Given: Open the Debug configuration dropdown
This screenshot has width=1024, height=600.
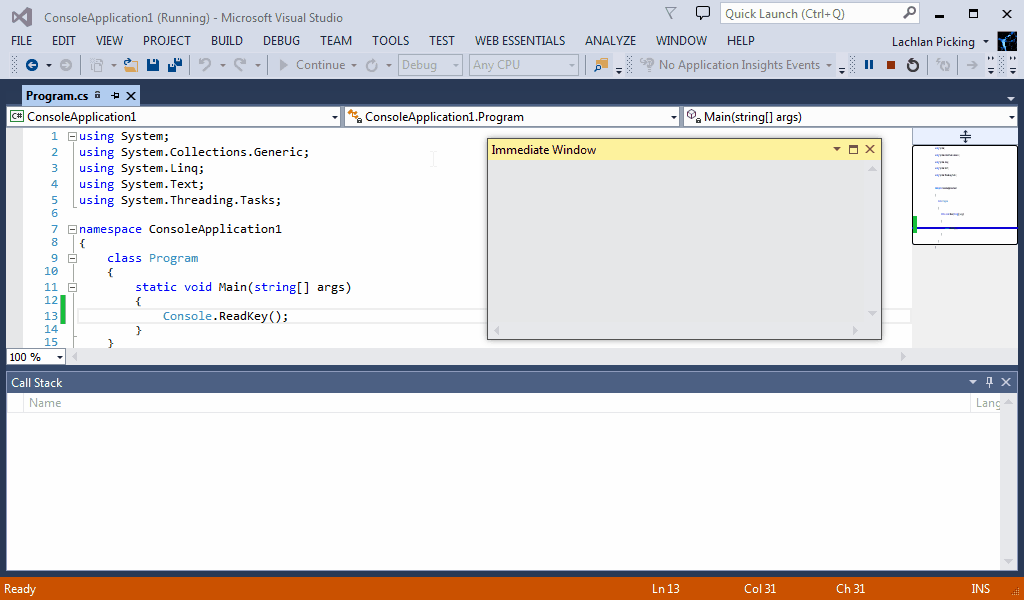Looking at the screenshot, I should 455,65.
